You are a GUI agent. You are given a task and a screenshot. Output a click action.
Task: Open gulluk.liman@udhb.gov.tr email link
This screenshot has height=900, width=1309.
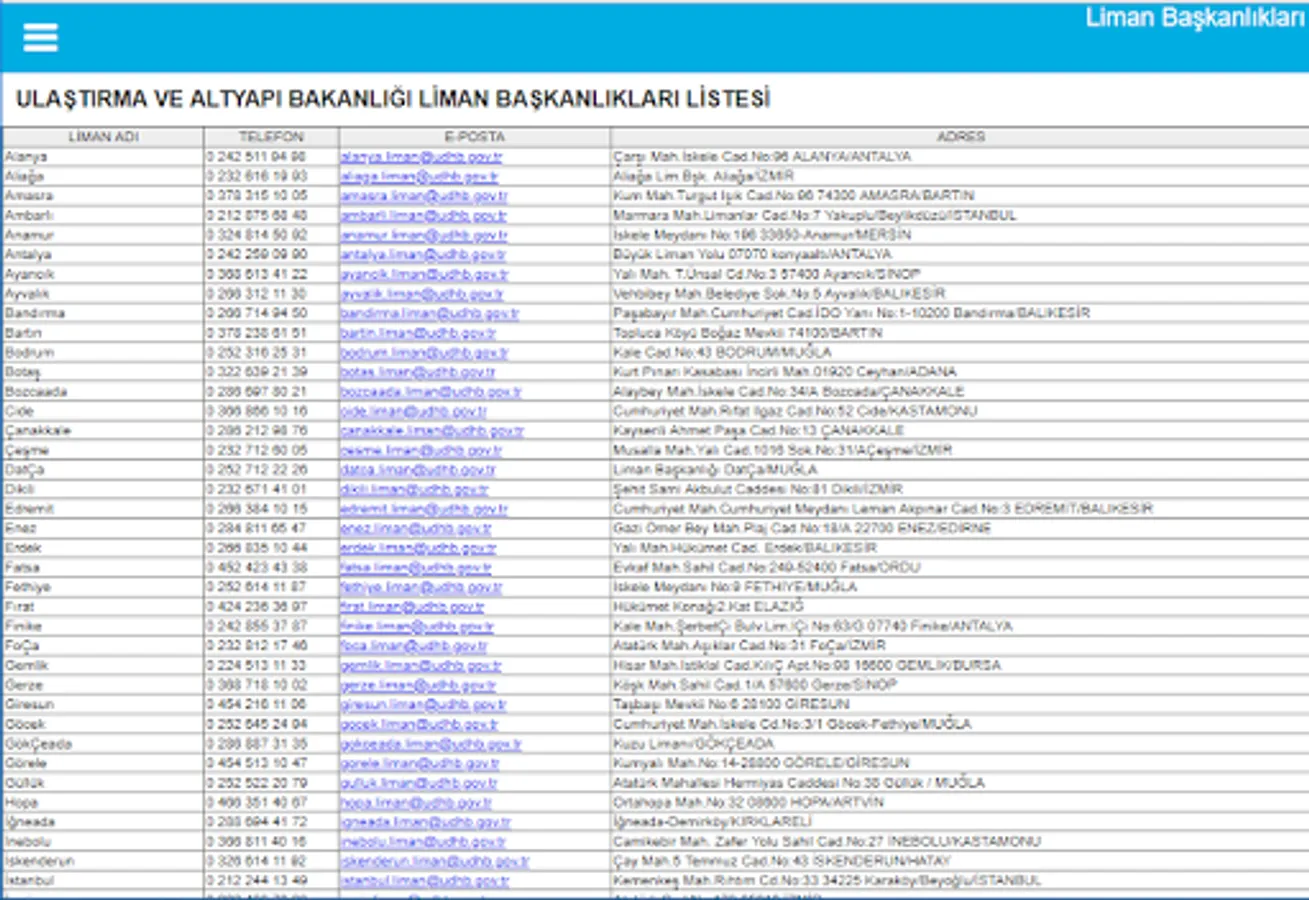click(x=419, y=782)
